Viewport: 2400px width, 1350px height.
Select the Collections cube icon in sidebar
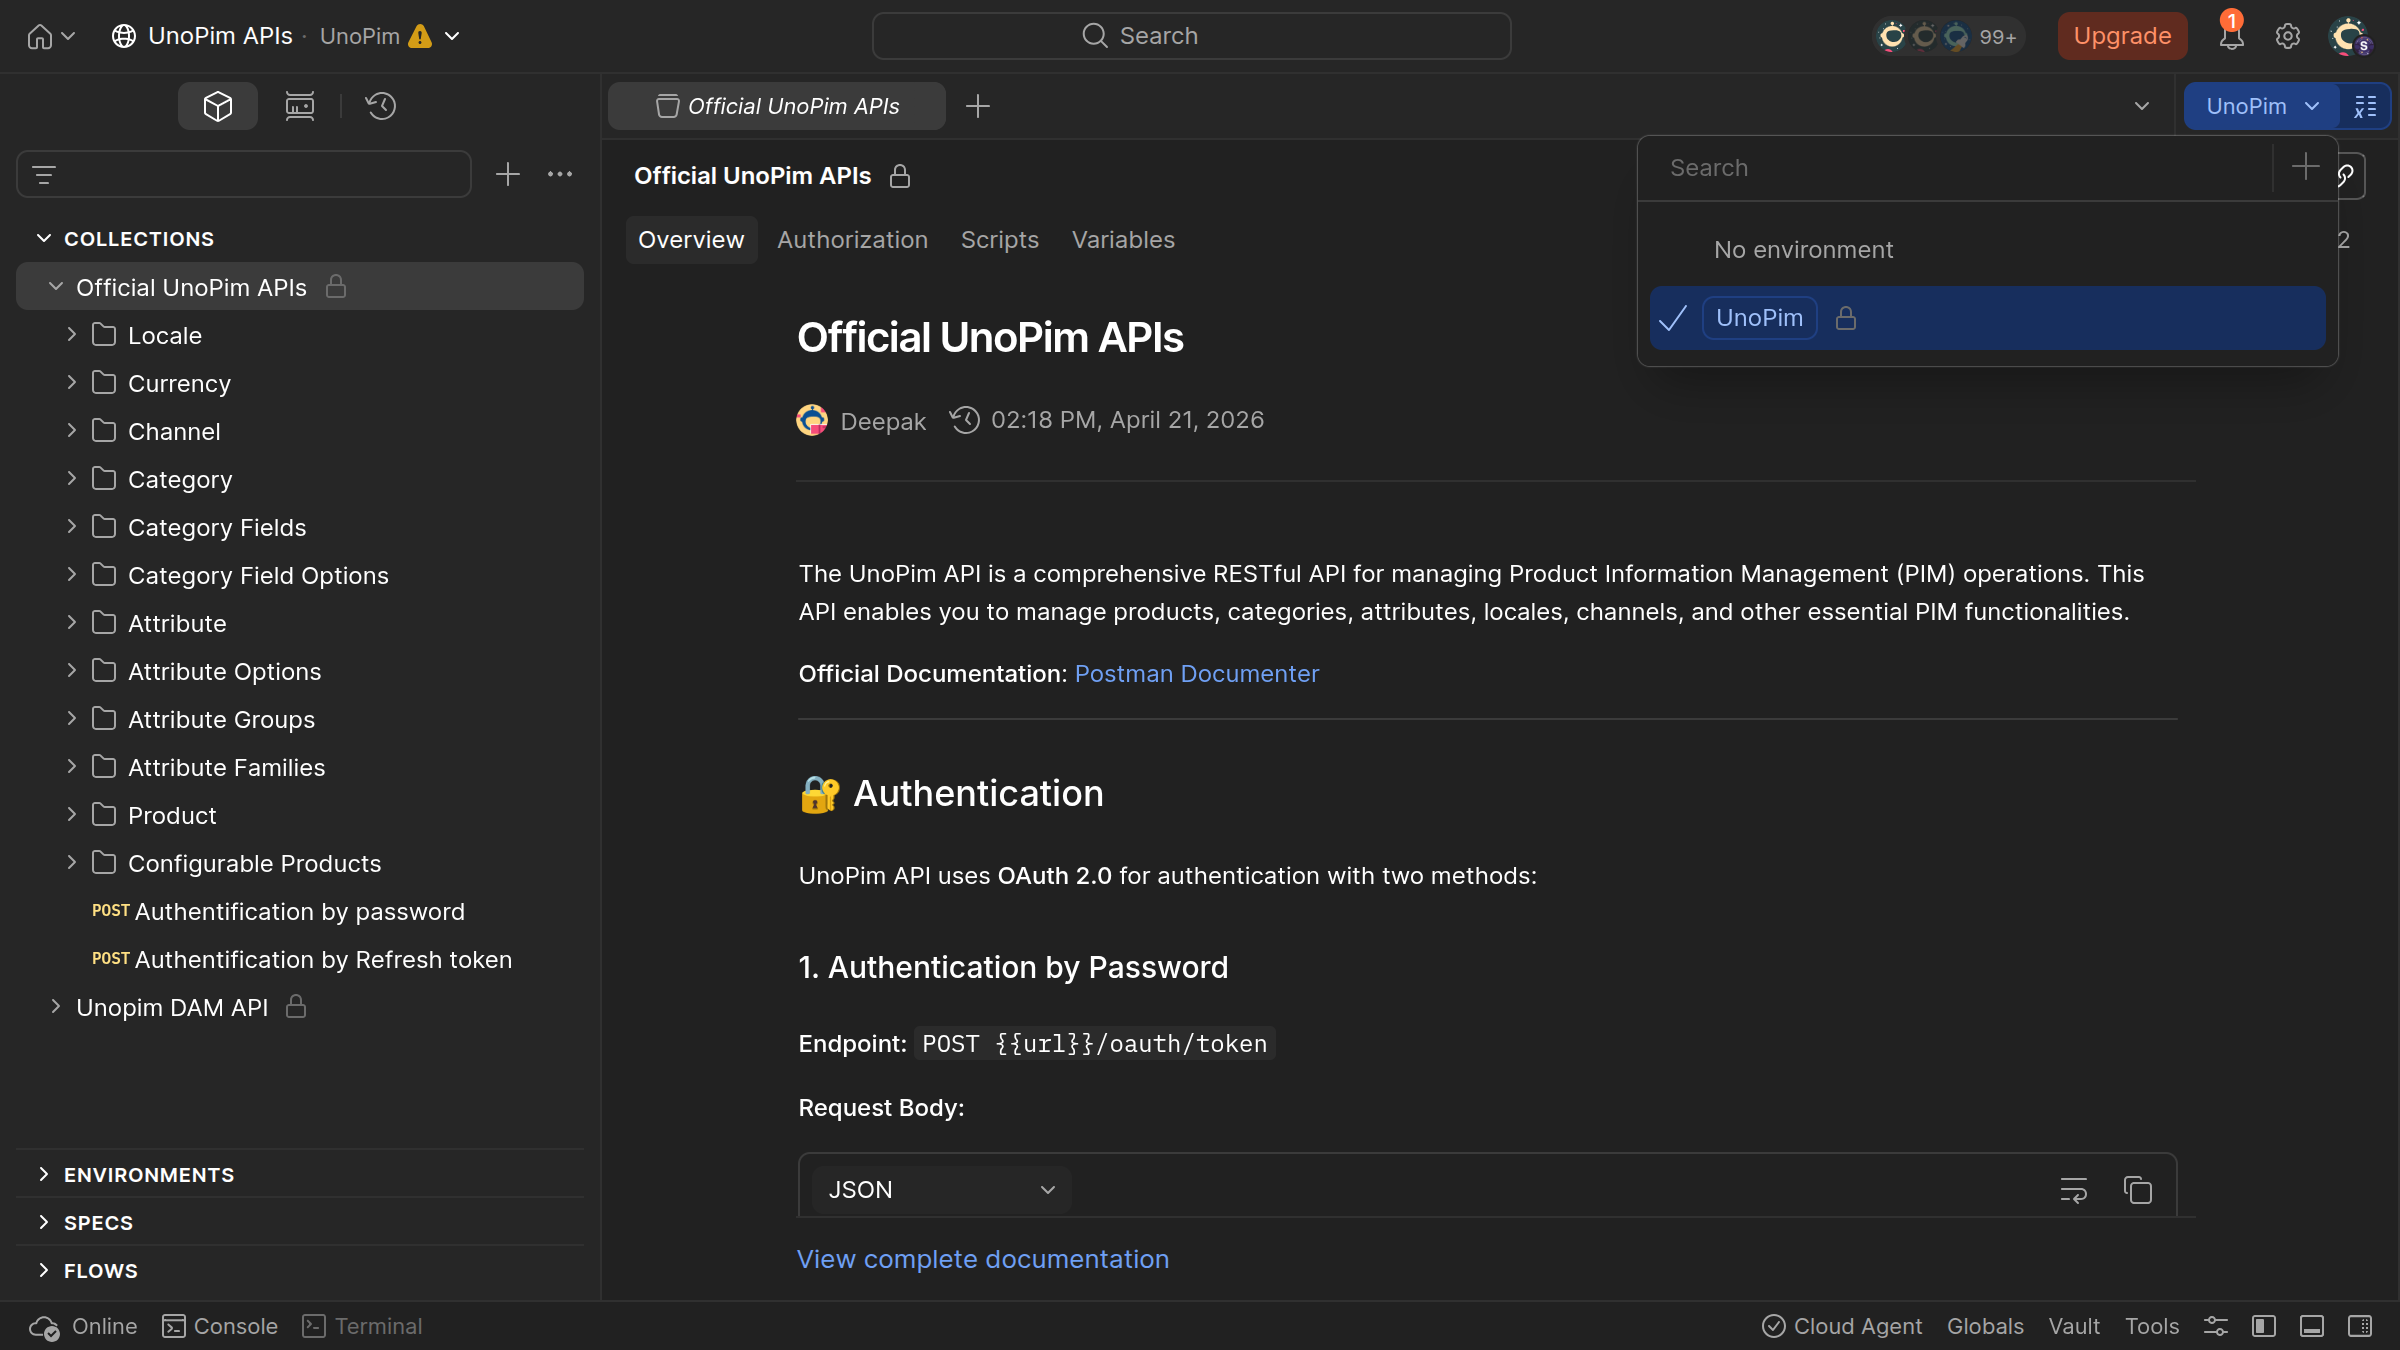click(x=218, y=106)
